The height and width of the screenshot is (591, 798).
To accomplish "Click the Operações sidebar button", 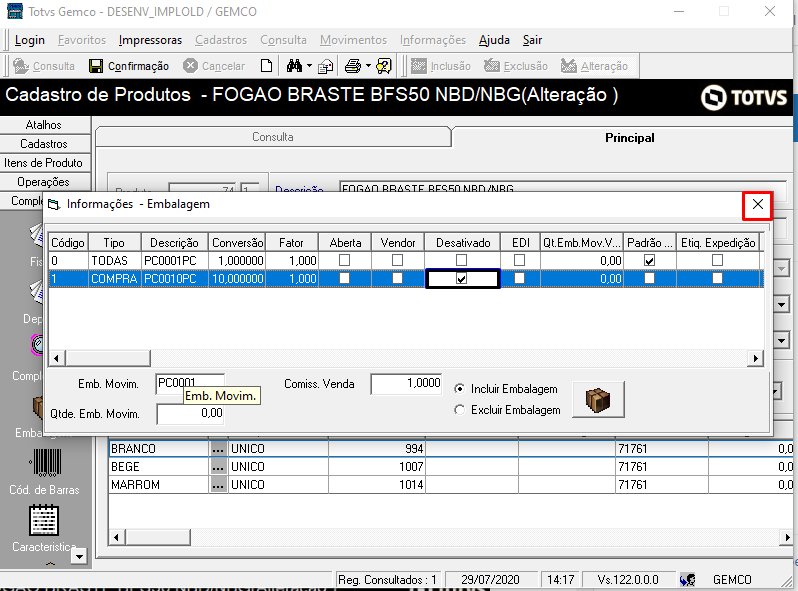I will click(x=45, y=182).
